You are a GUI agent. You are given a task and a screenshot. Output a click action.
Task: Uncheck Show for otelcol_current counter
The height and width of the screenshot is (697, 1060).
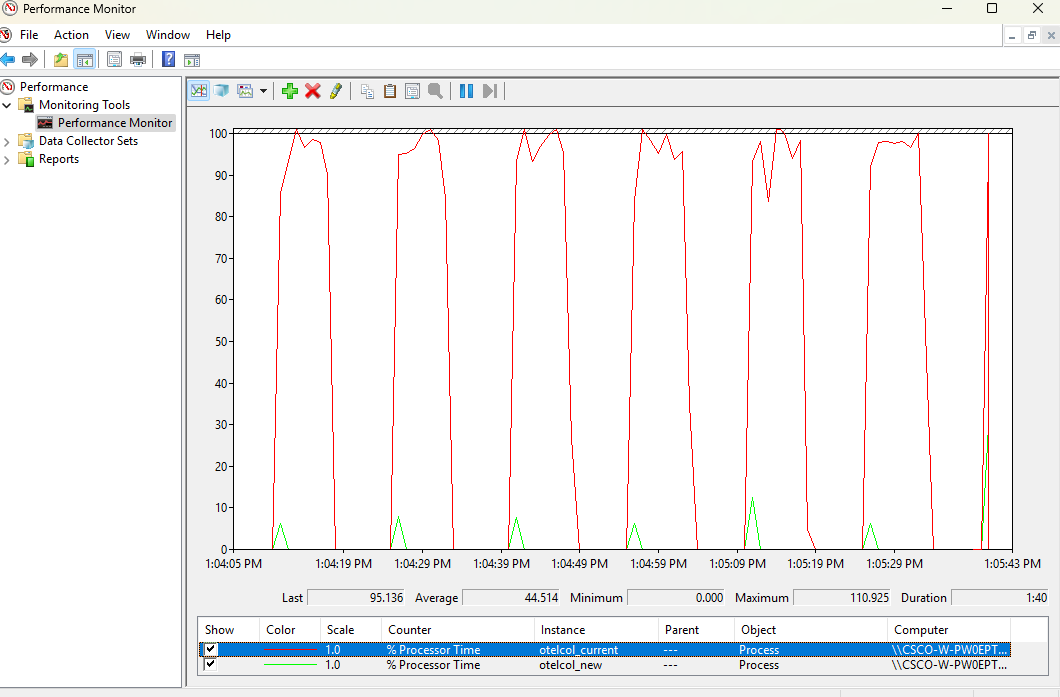(211, 650)
